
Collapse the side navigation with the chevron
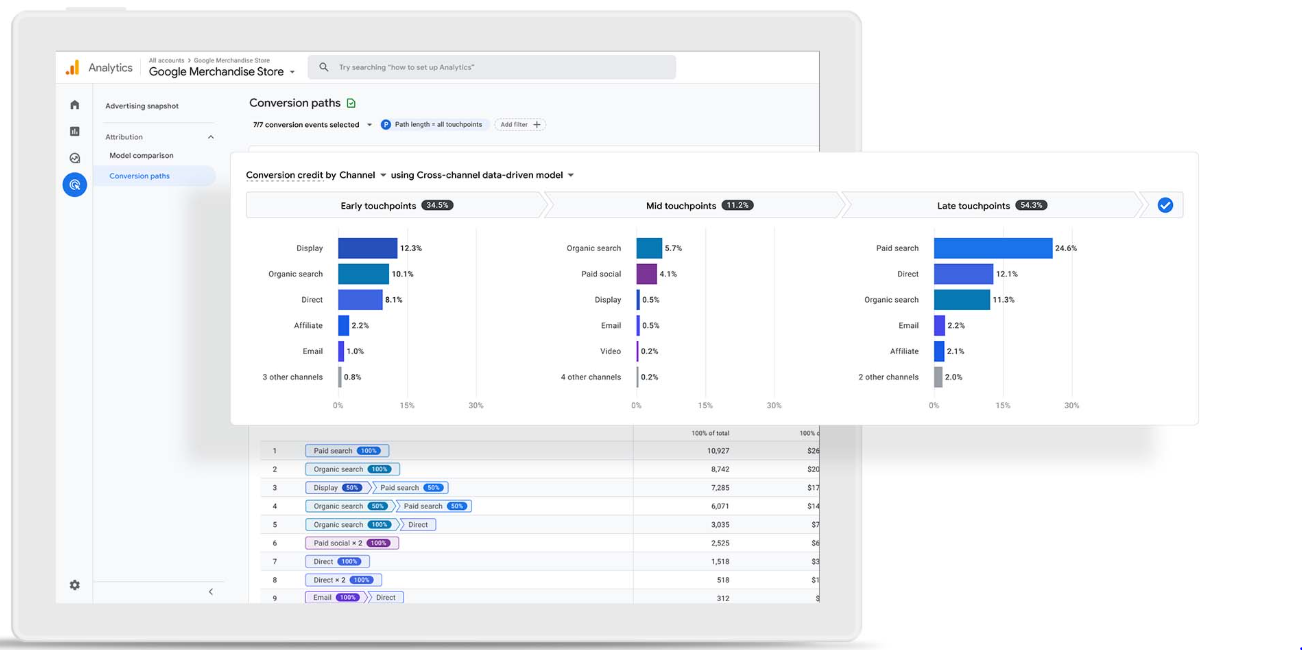click(x=210, y=592)
